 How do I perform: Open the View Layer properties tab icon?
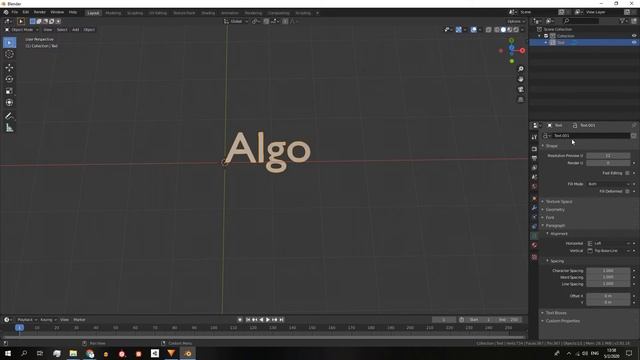534,167
